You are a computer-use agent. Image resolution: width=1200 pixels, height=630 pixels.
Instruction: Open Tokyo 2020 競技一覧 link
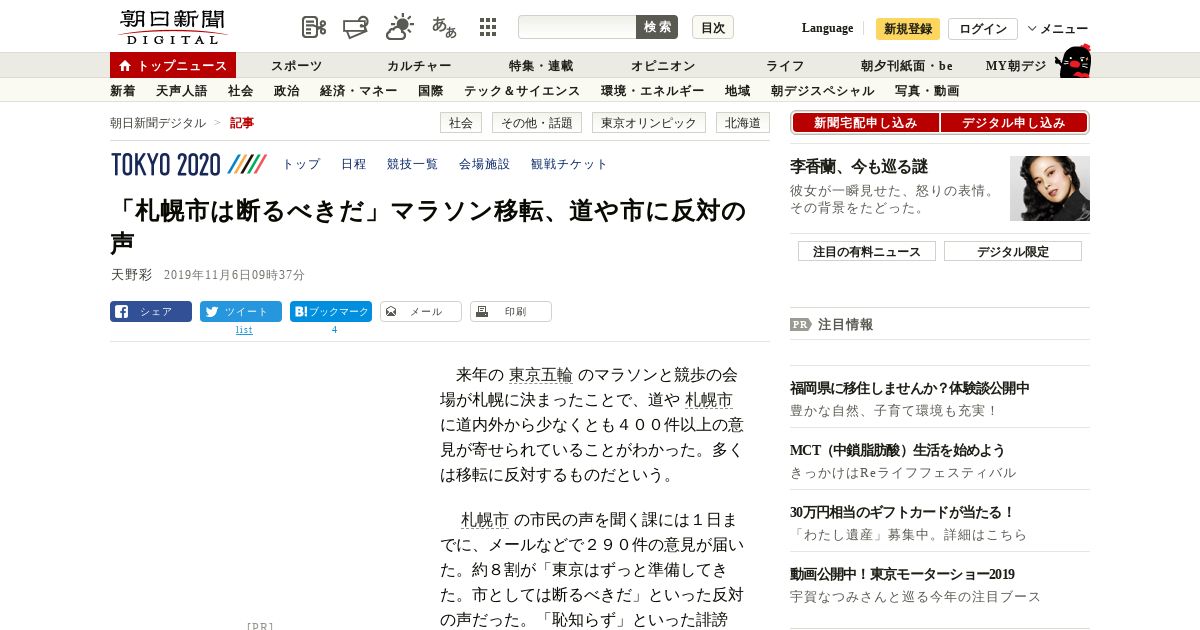(x=413, y=164)
